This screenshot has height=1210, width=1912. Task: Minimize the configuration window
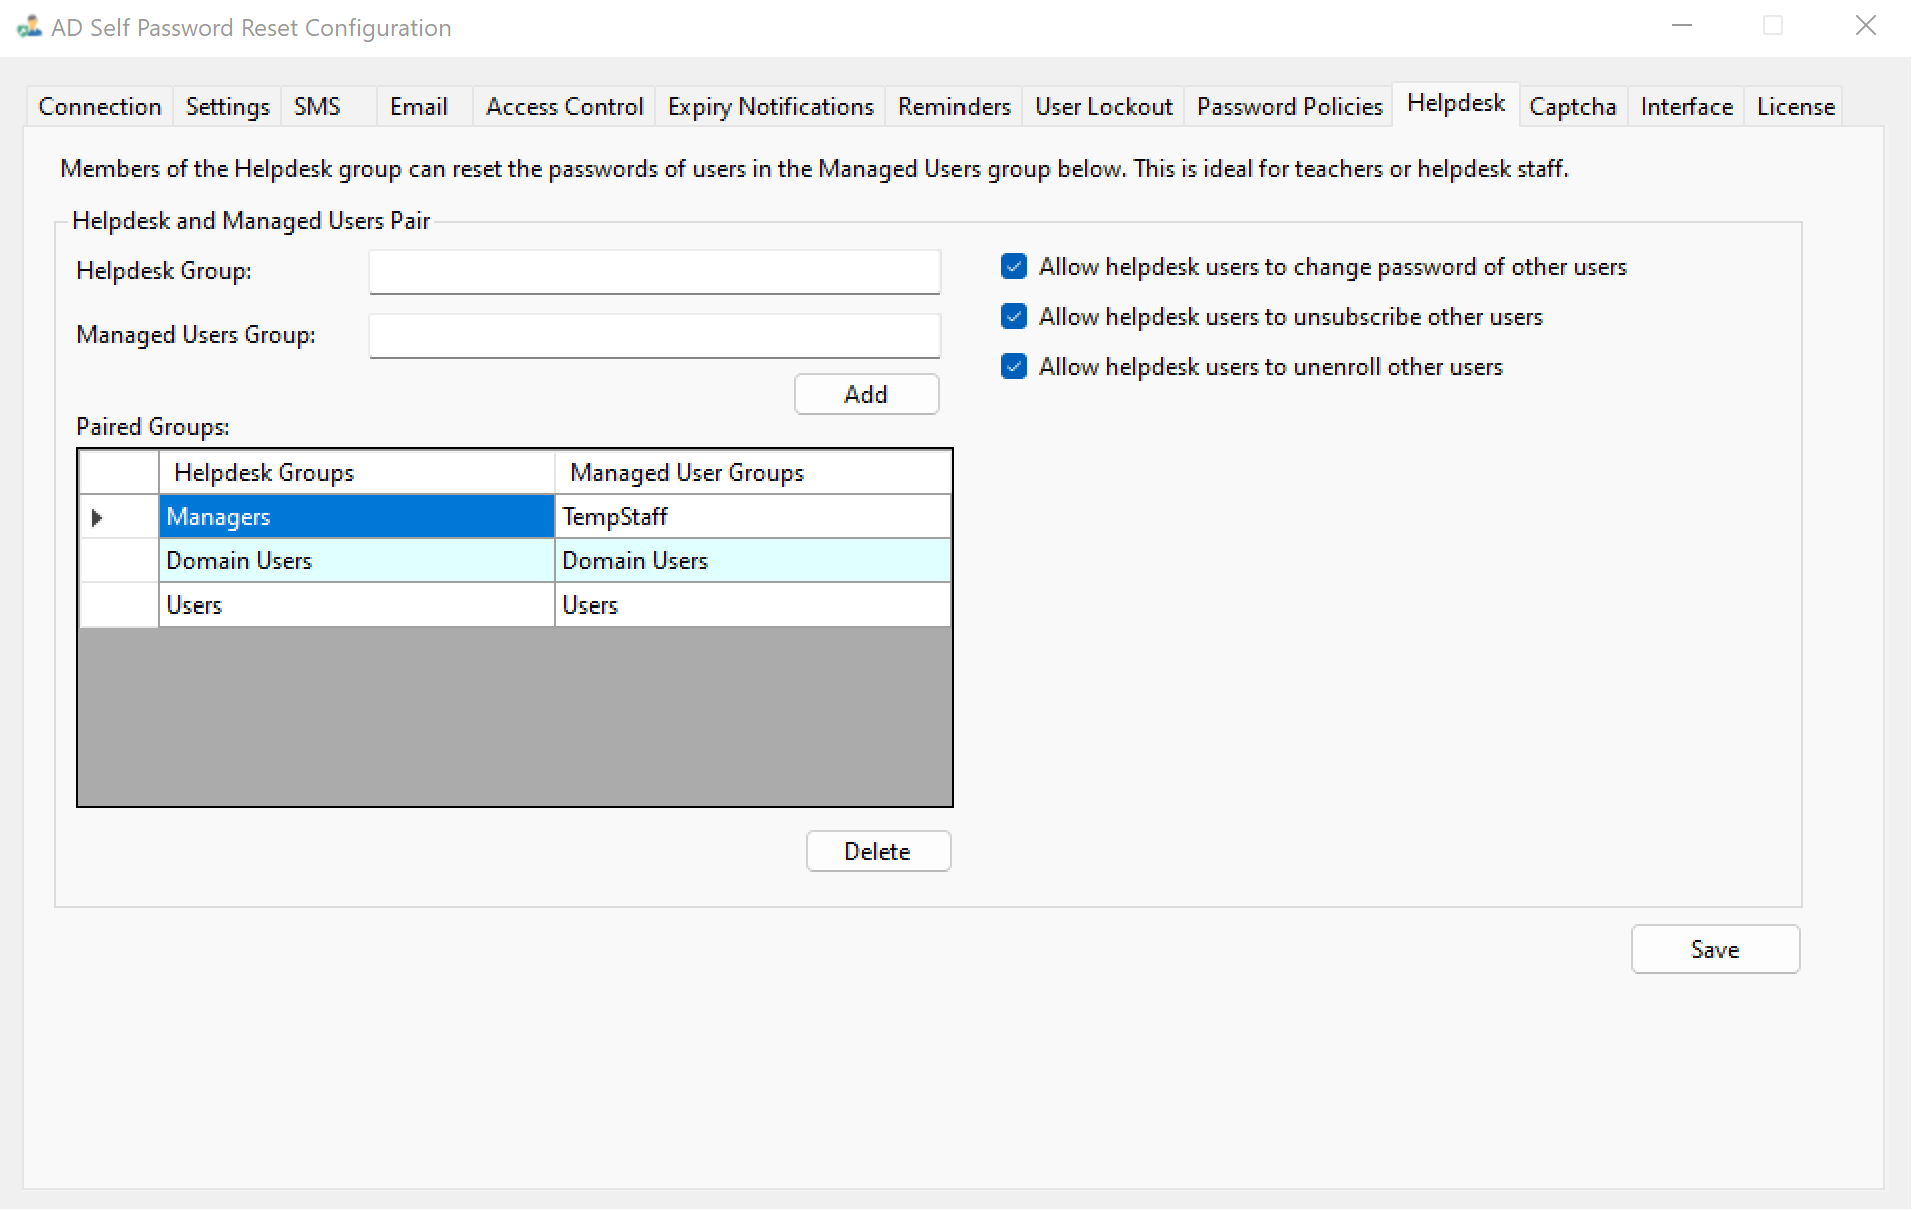tap(1682, 26)
